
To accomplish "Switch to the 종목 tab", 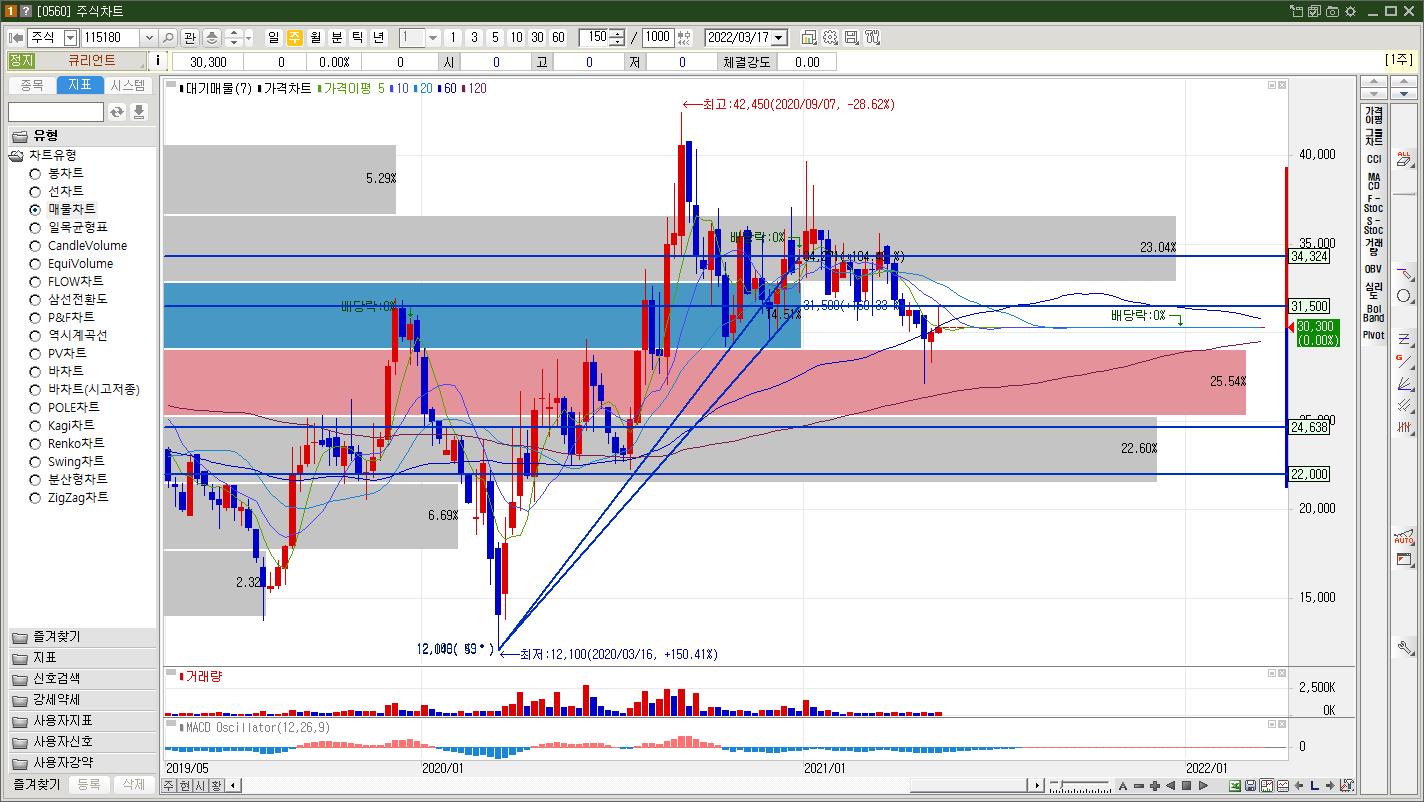I will tap(32, 86).
